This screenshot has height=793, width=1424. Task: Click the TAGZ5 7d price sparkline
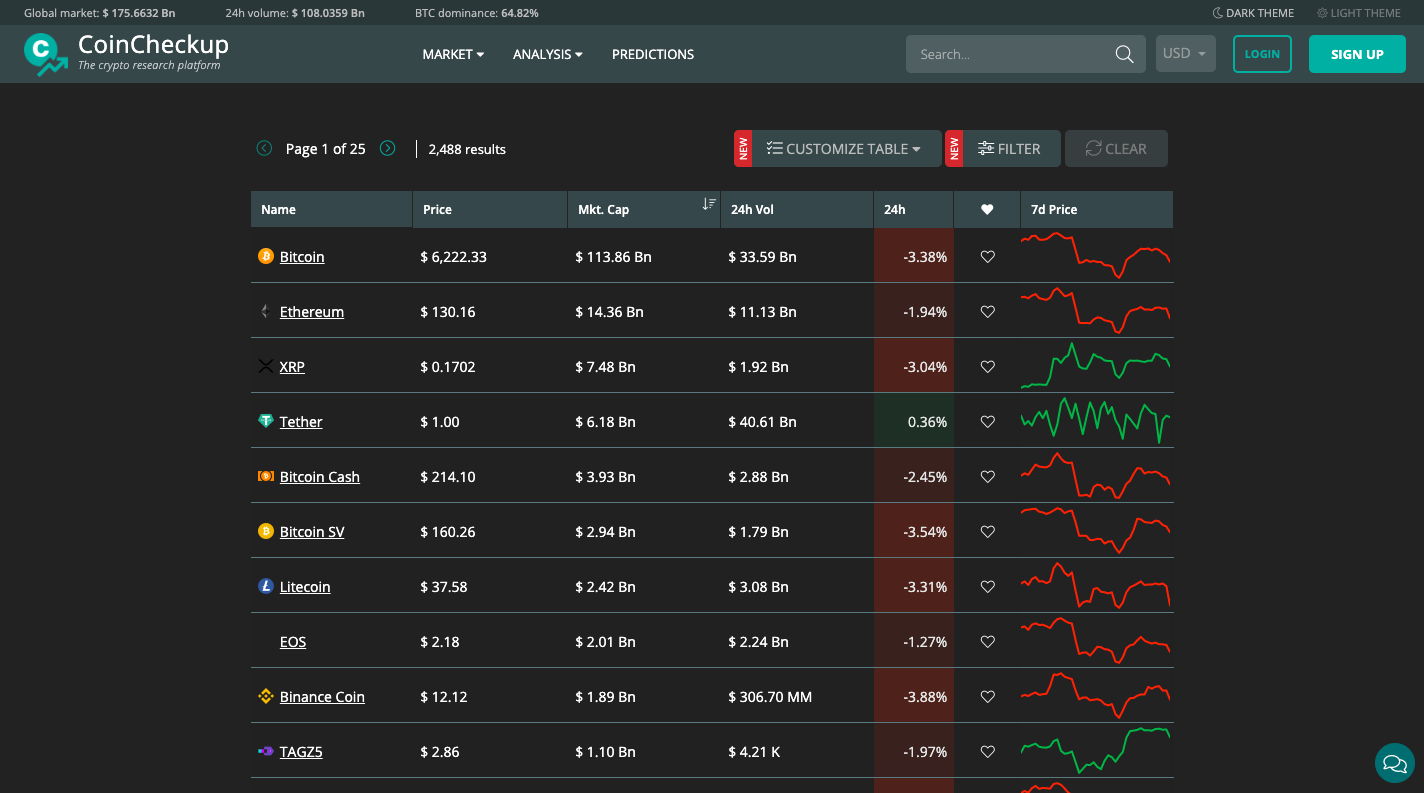(x=1095, y=751)
